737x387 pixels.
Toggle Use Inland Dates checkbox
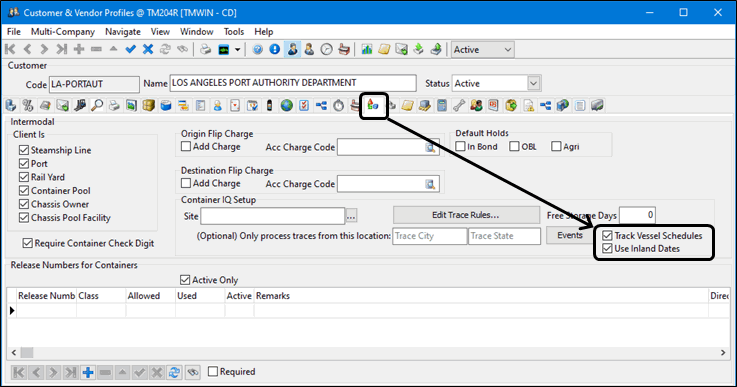607,248
